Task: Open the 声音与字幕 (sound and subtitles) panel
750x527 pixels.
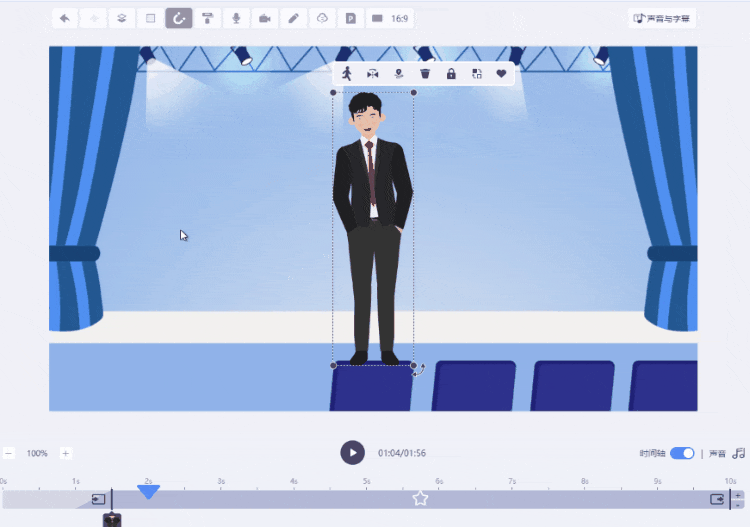Action: (x=662, y=19)
